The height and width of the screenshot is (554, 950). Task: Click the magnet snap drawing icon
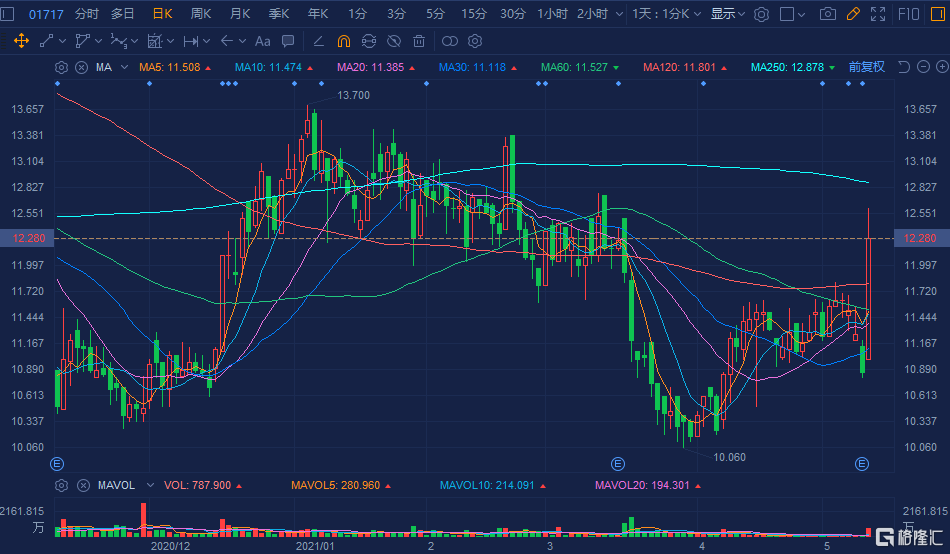343,41
